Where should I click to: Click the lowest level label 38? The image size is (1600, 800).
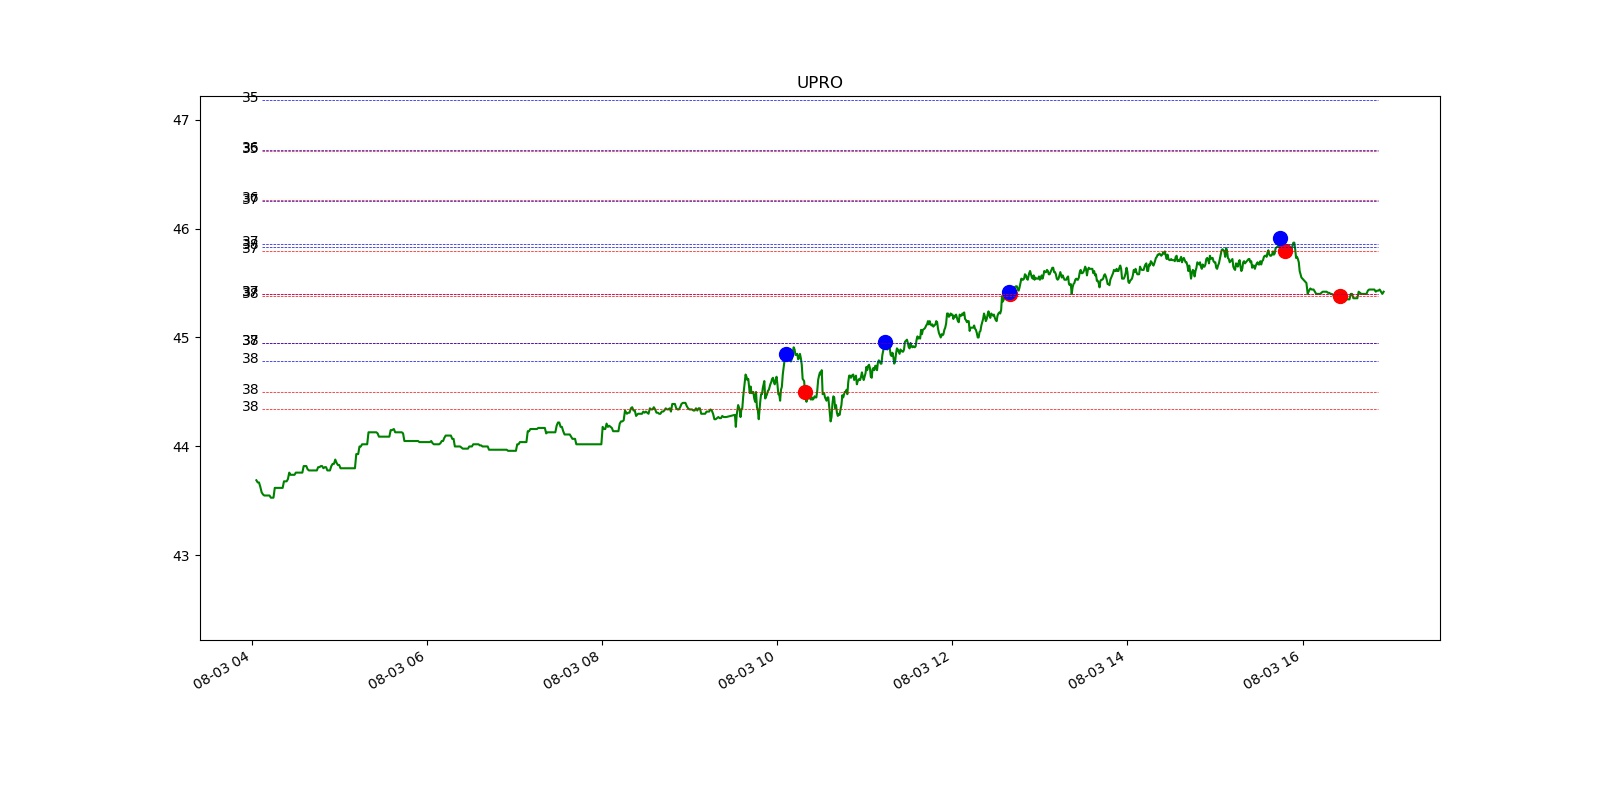[250, 407]
